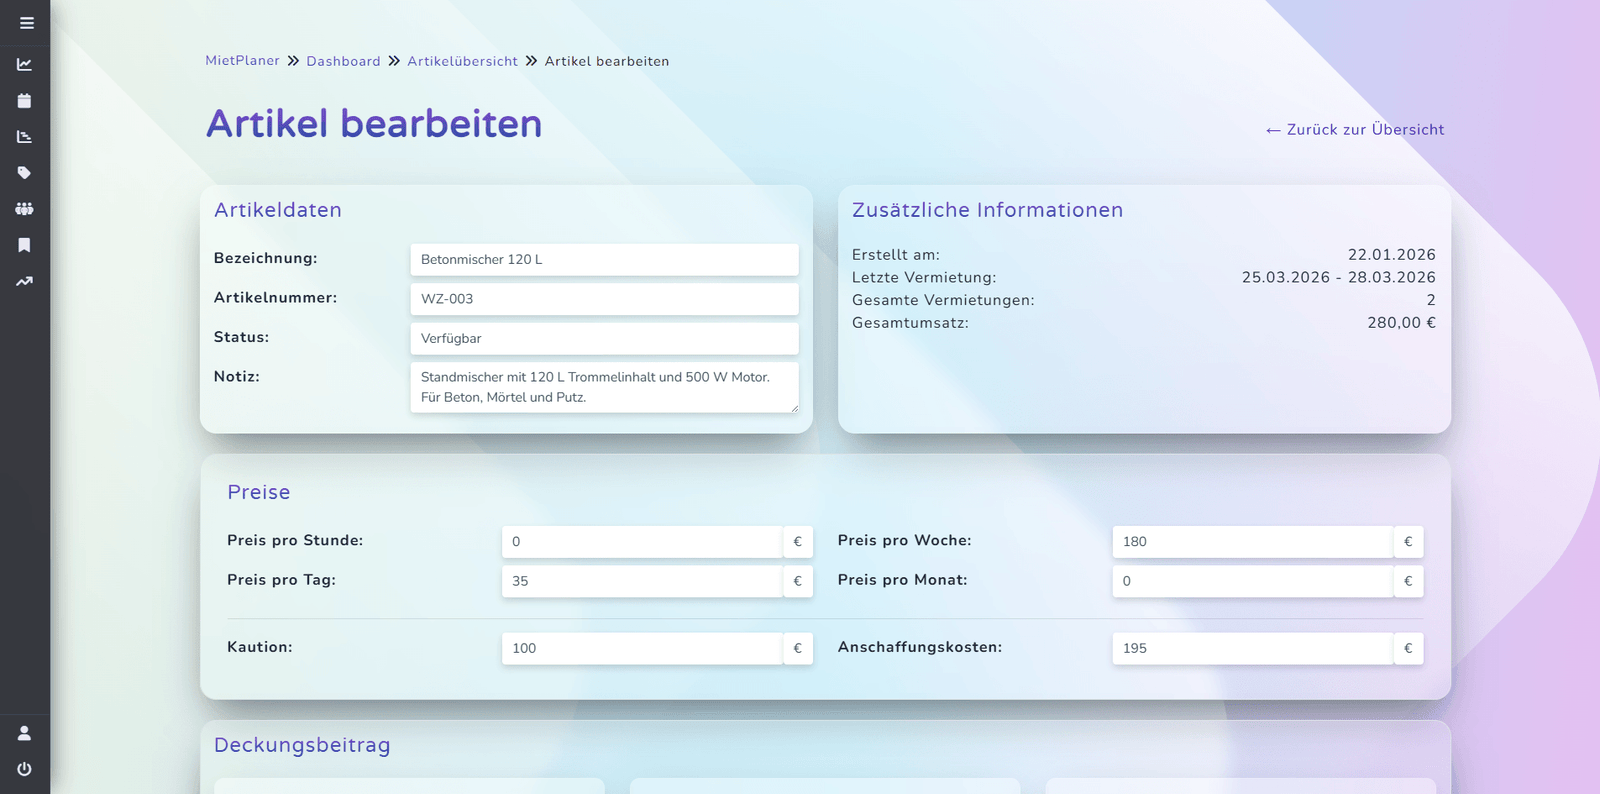Screen dimensions: 1600x794
Task: Click Zurück zur Übersicht link
Action: pyautogui.click(x=1355, y=130)
